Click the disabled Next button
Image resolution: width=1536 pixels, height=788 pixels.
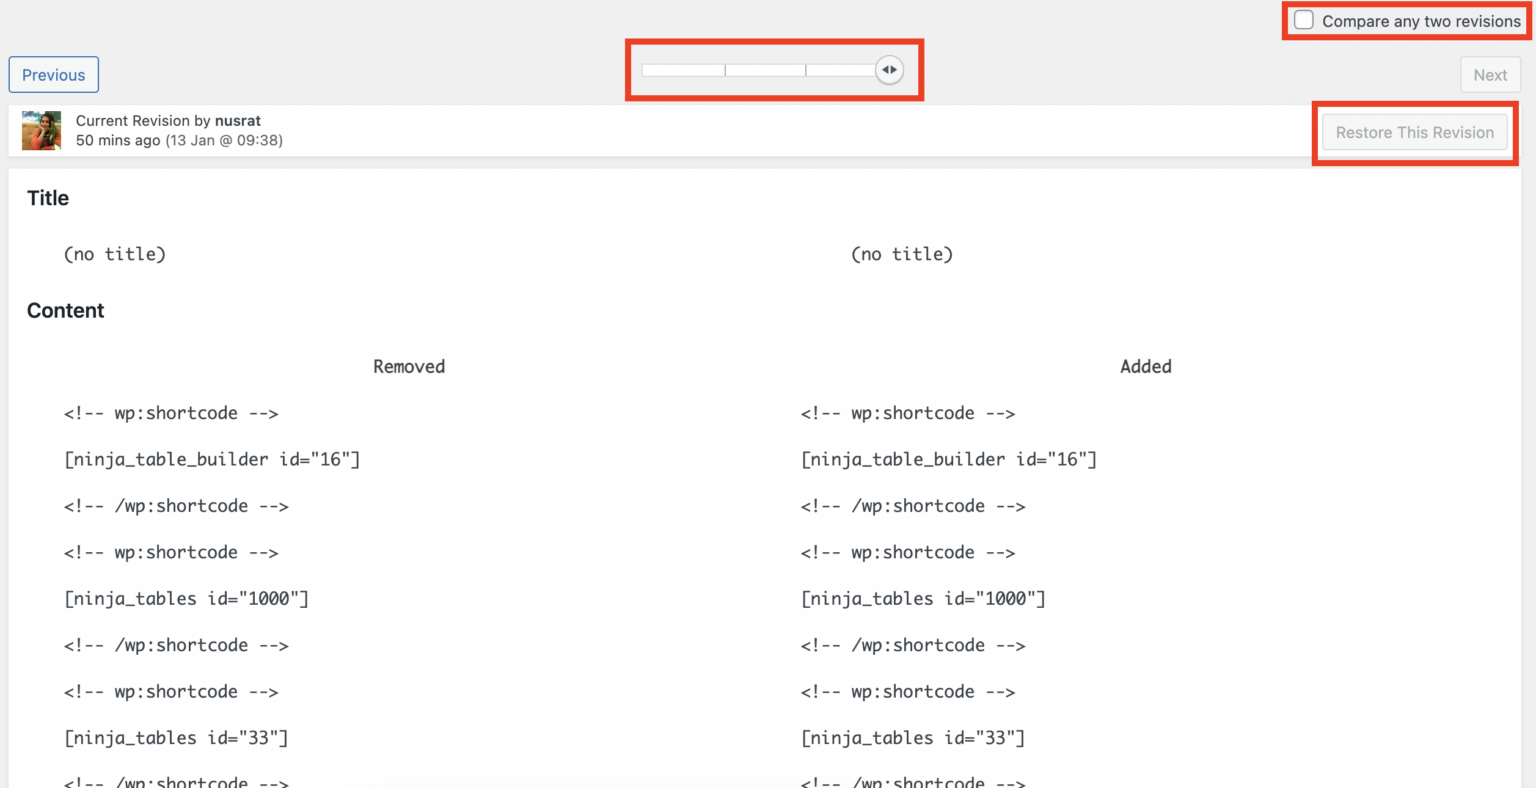(1490, 74)
